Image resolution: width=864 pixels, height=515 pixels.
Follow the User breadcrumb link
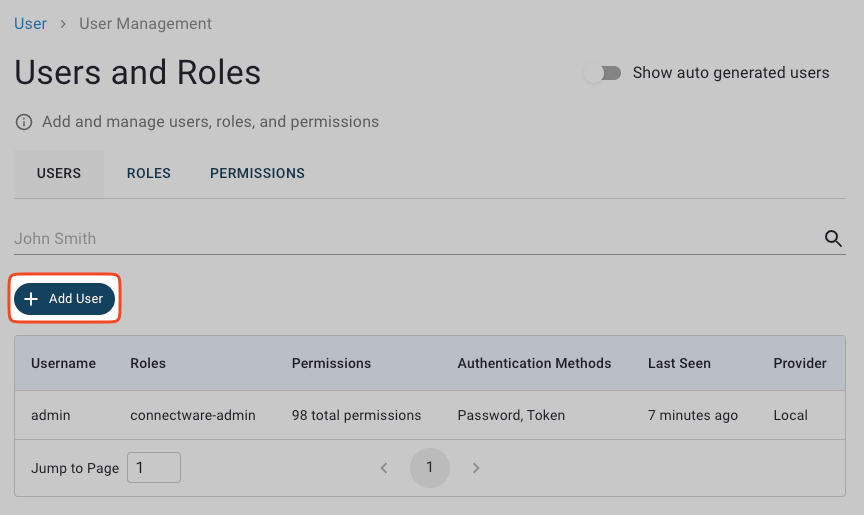30,23
